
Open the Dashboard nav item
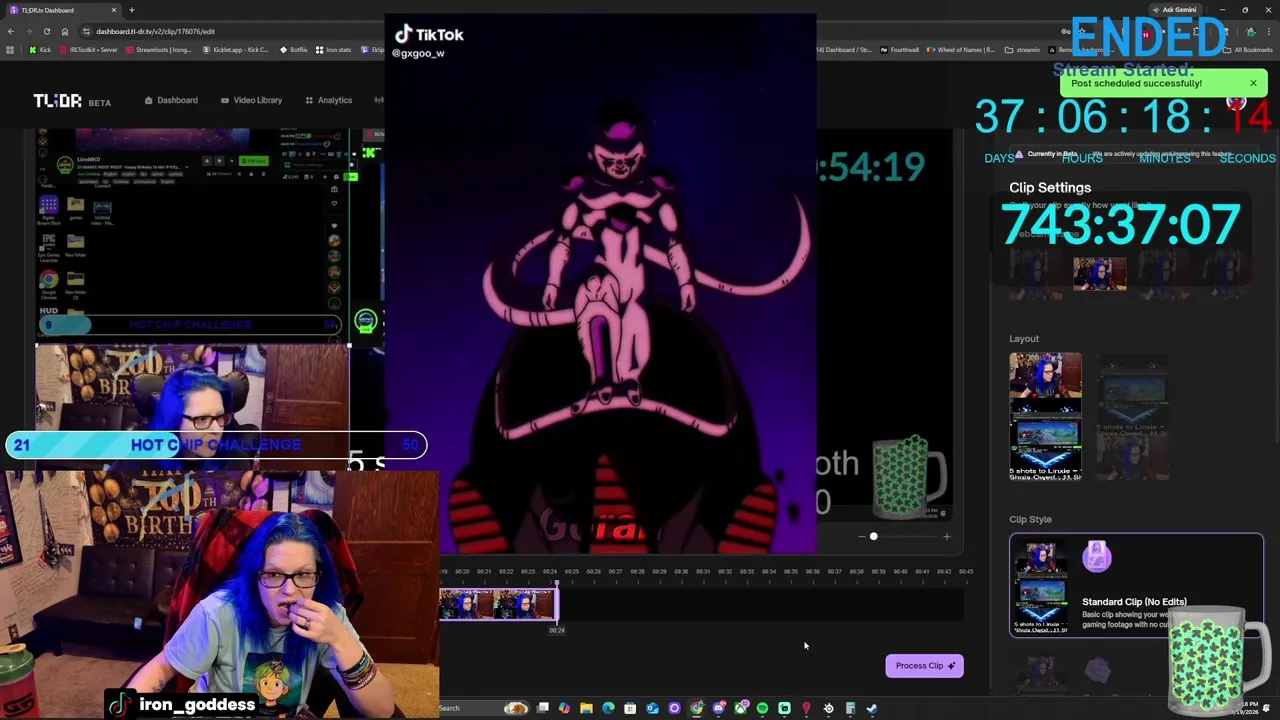coord(171,100)
